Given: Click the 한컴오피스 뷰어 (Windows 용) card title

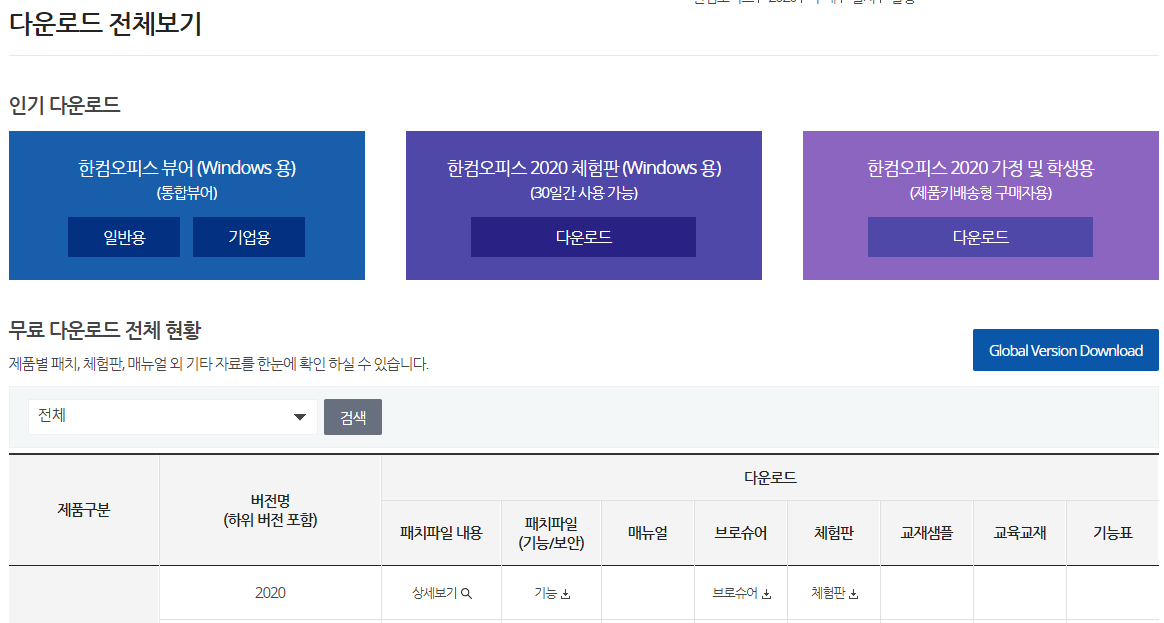Looking at the screenshot, I should point(187,168).
